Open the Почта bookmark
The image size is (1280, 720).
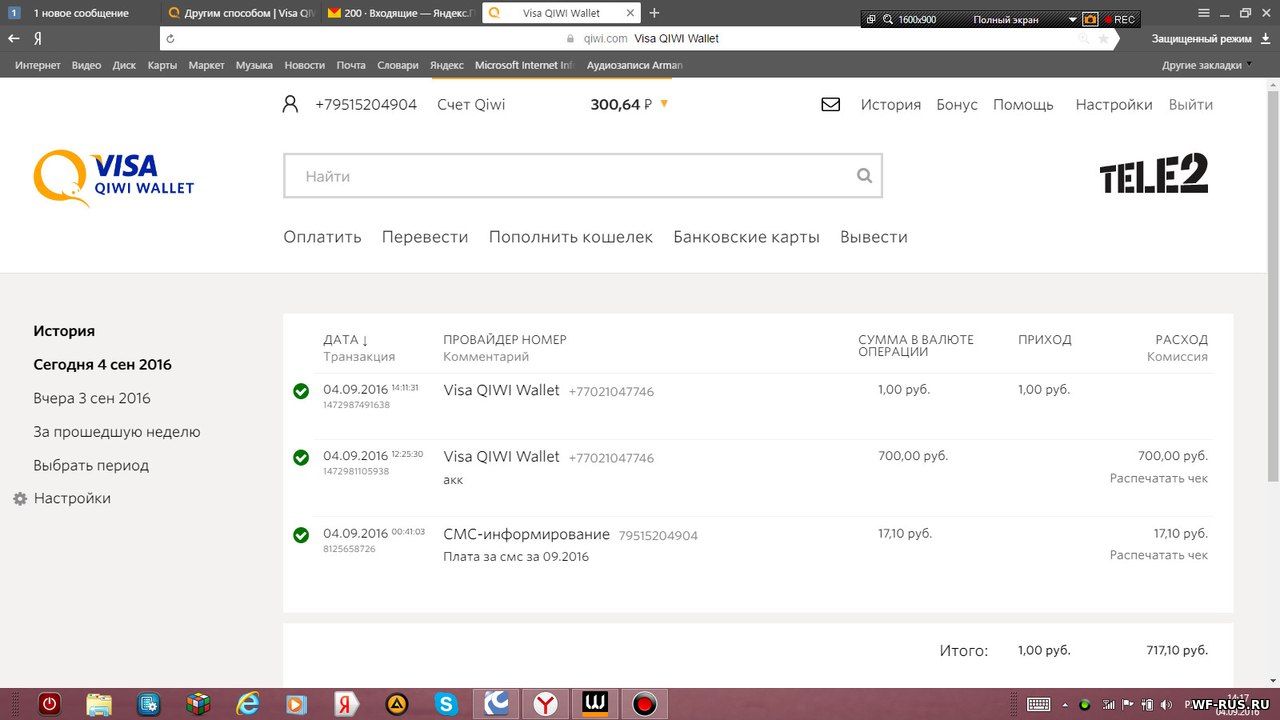point(351,65)
